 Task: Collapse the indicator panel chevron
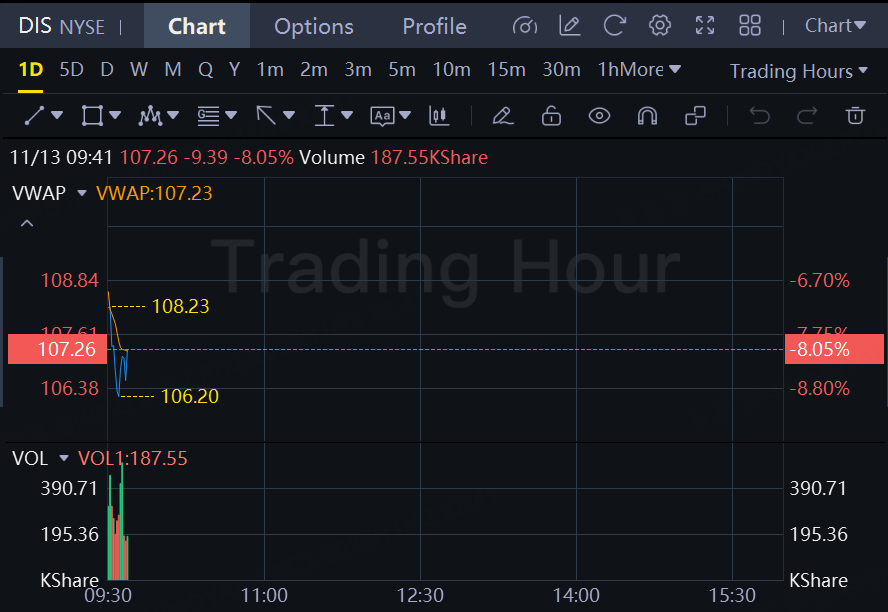click(x=27, y=224)
